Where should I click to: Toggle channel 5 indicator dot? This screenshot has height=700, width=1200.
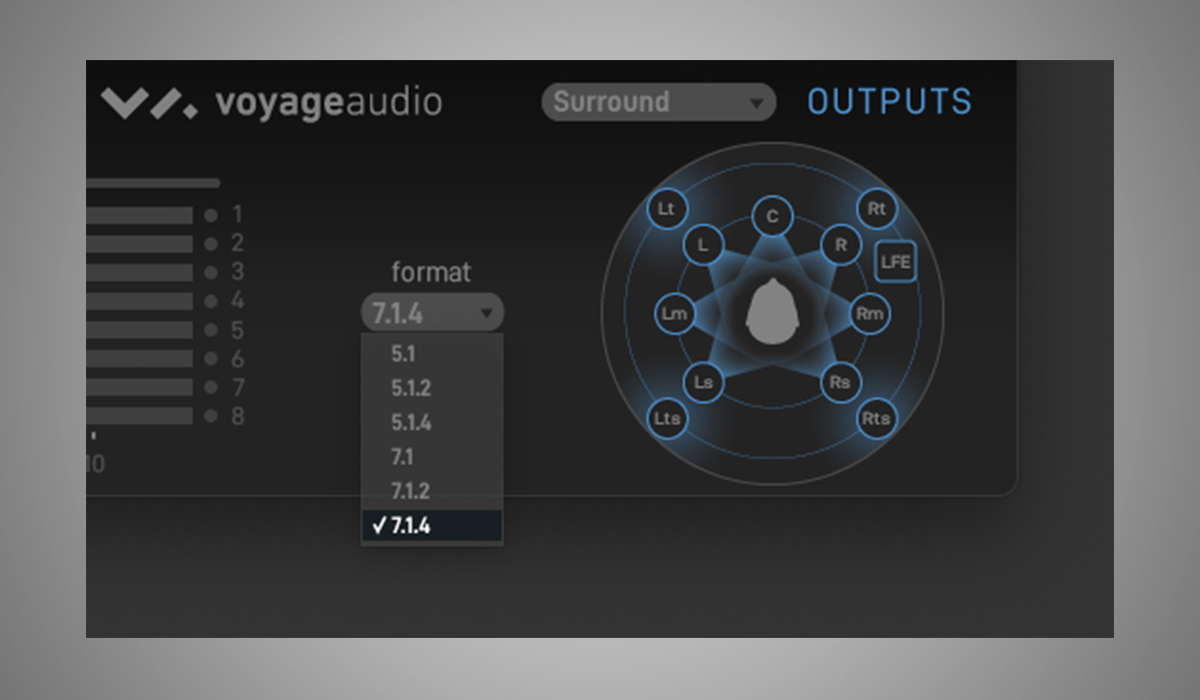211,330
